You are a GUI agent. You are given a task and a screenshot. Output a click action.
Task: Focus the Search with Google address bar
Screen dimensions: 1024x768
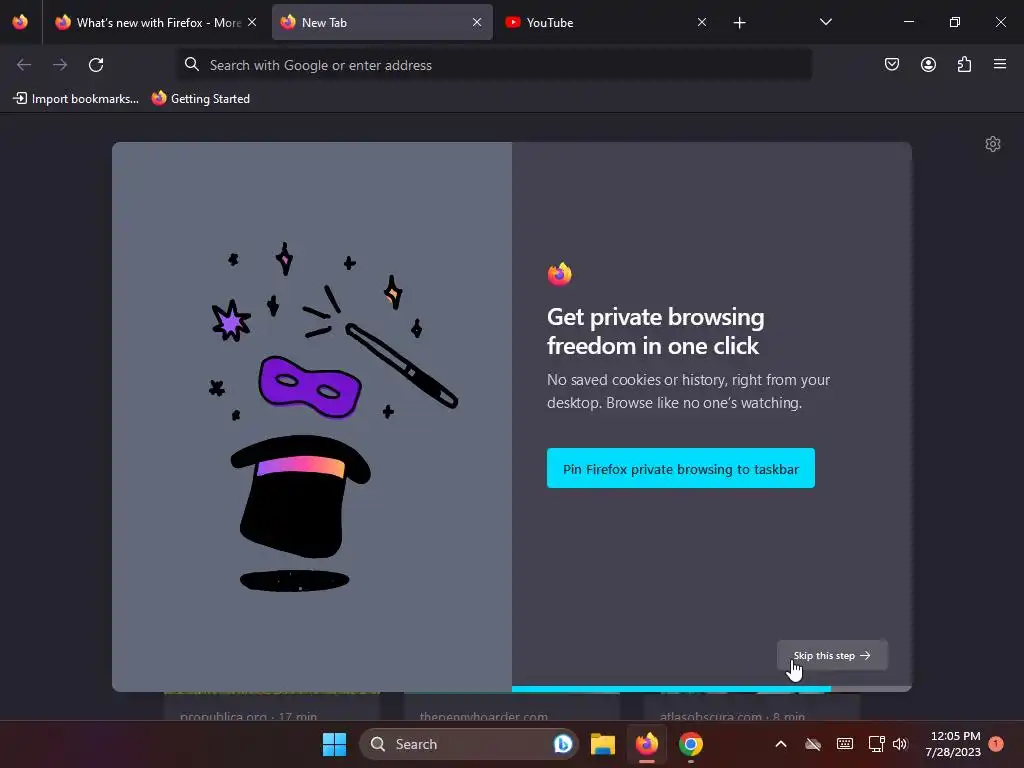click(x=494, y=65)
